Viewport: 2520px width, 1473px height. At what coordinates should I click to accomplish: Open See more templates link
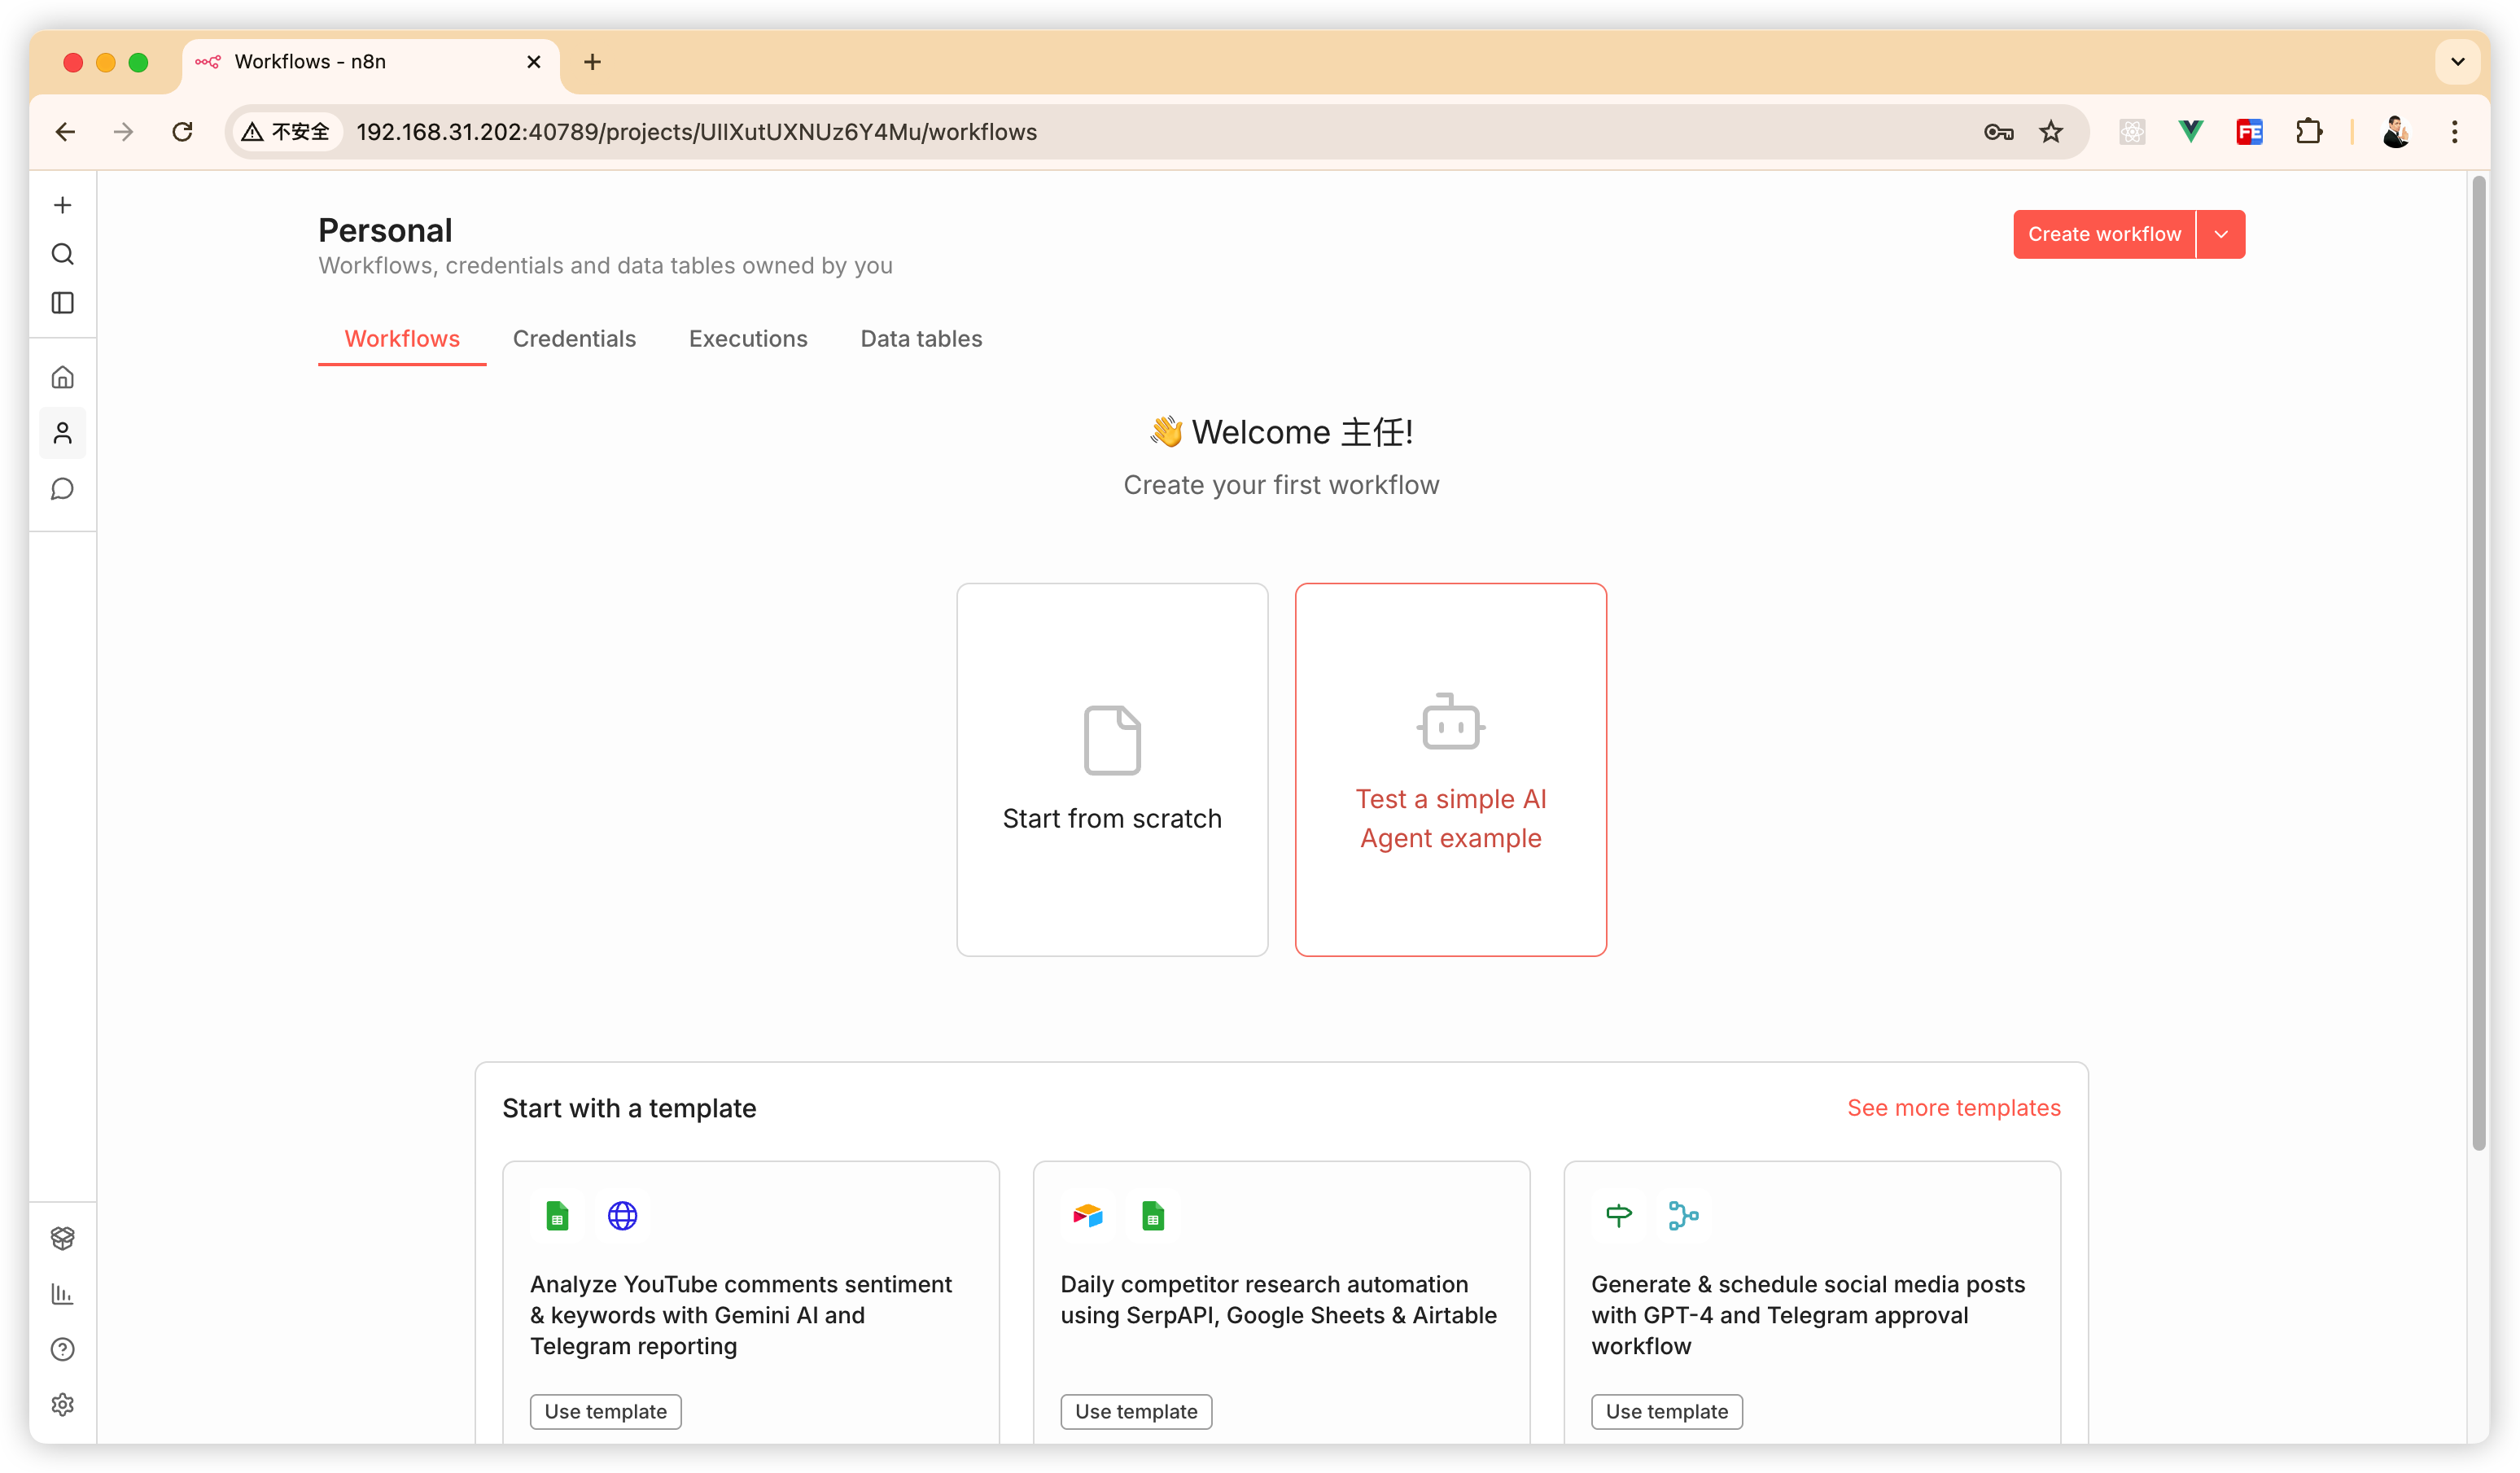coord(1953,1108)
